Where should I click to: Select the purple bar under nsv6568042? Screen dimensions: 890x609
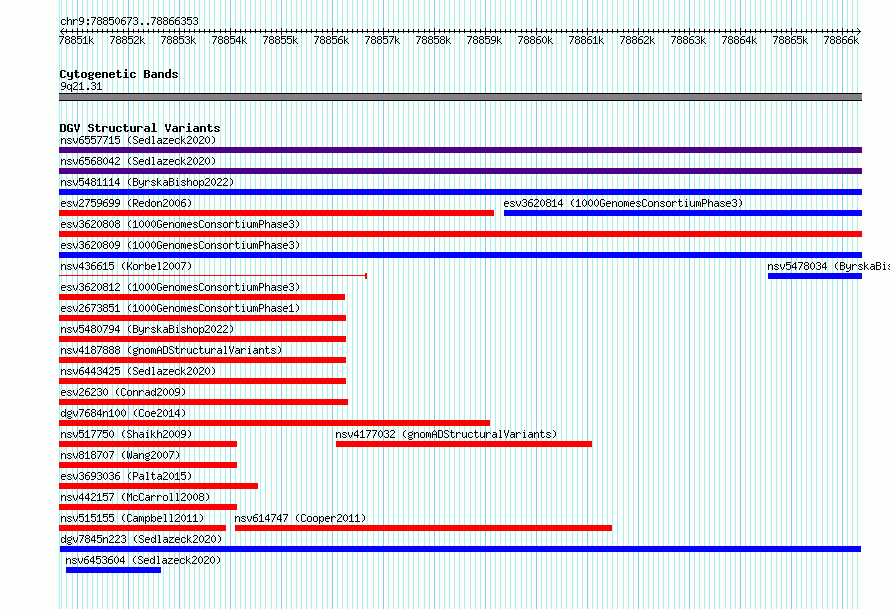click(460, 171)
